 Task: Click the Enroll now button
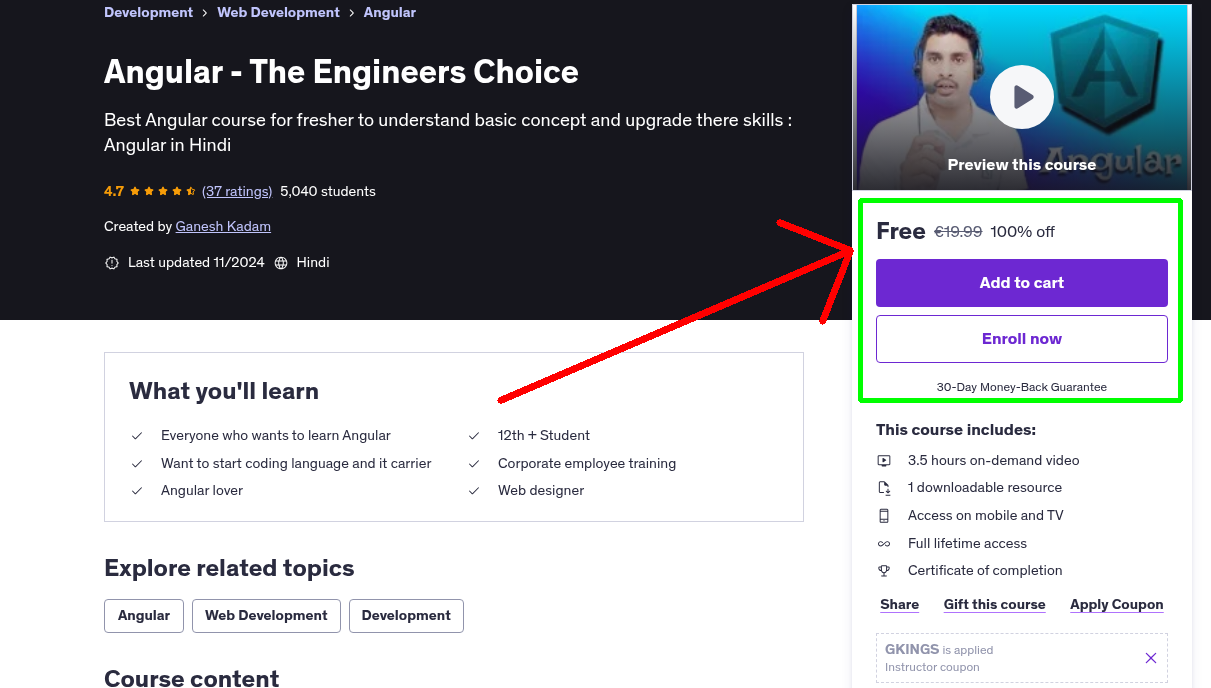1022,339
